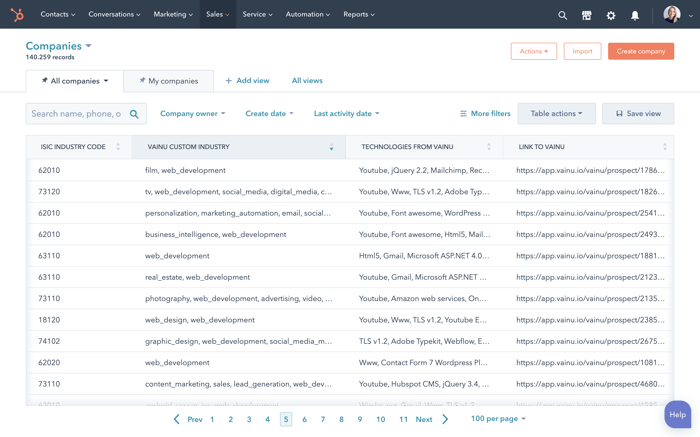Screen dimensions: 700x437
Task: Go to next page with right chevron
Action: pyautogui.click(x=446, y=419)
